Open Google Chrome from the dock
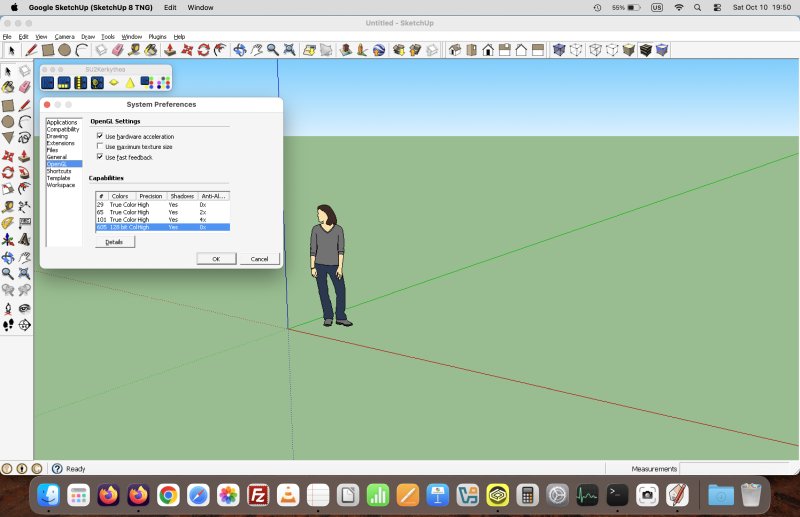The height and width of the screenshot is (517, 800). click(168, 495)
